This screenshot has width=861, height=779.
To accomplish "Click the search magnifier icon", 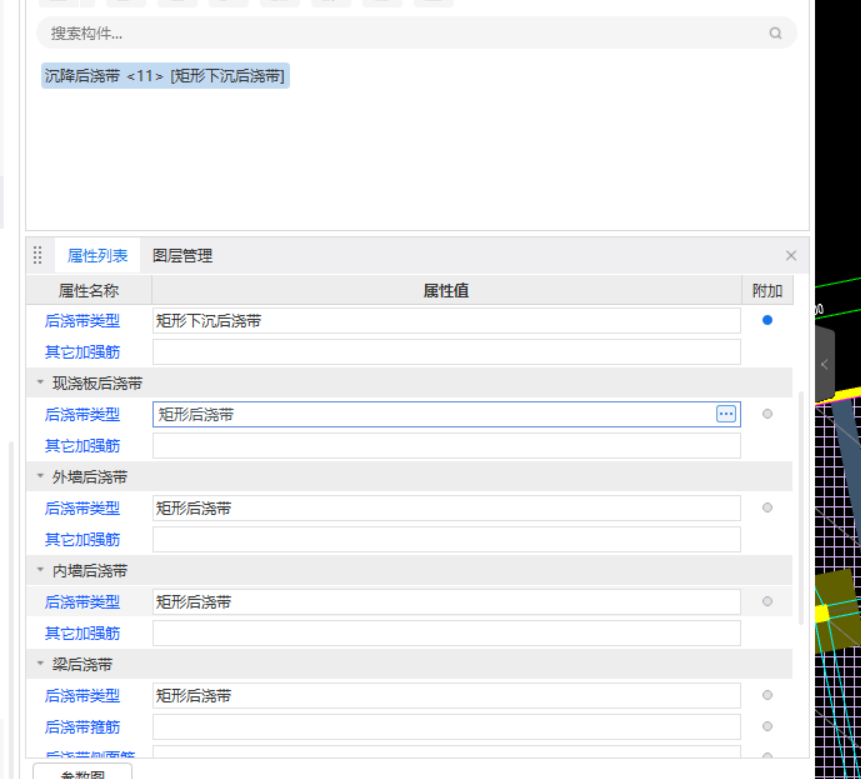I will (775, 33).
